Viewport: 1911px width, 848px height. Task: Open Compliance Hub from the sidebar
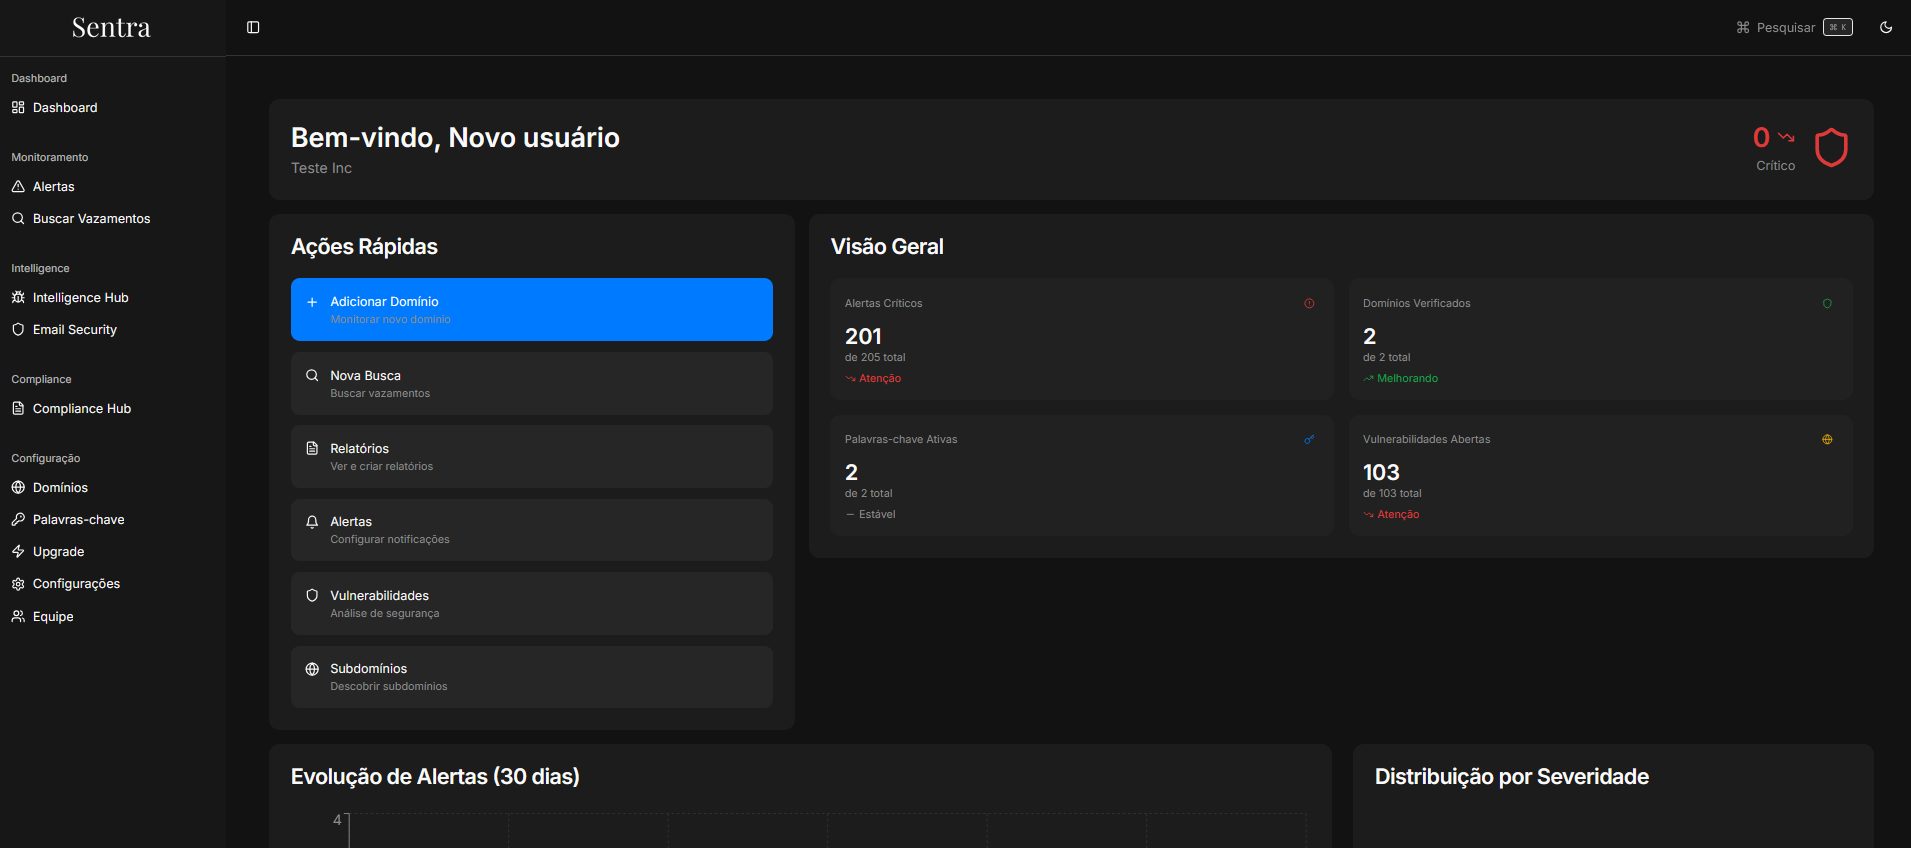pyautogui.click(x=81, y=409)
